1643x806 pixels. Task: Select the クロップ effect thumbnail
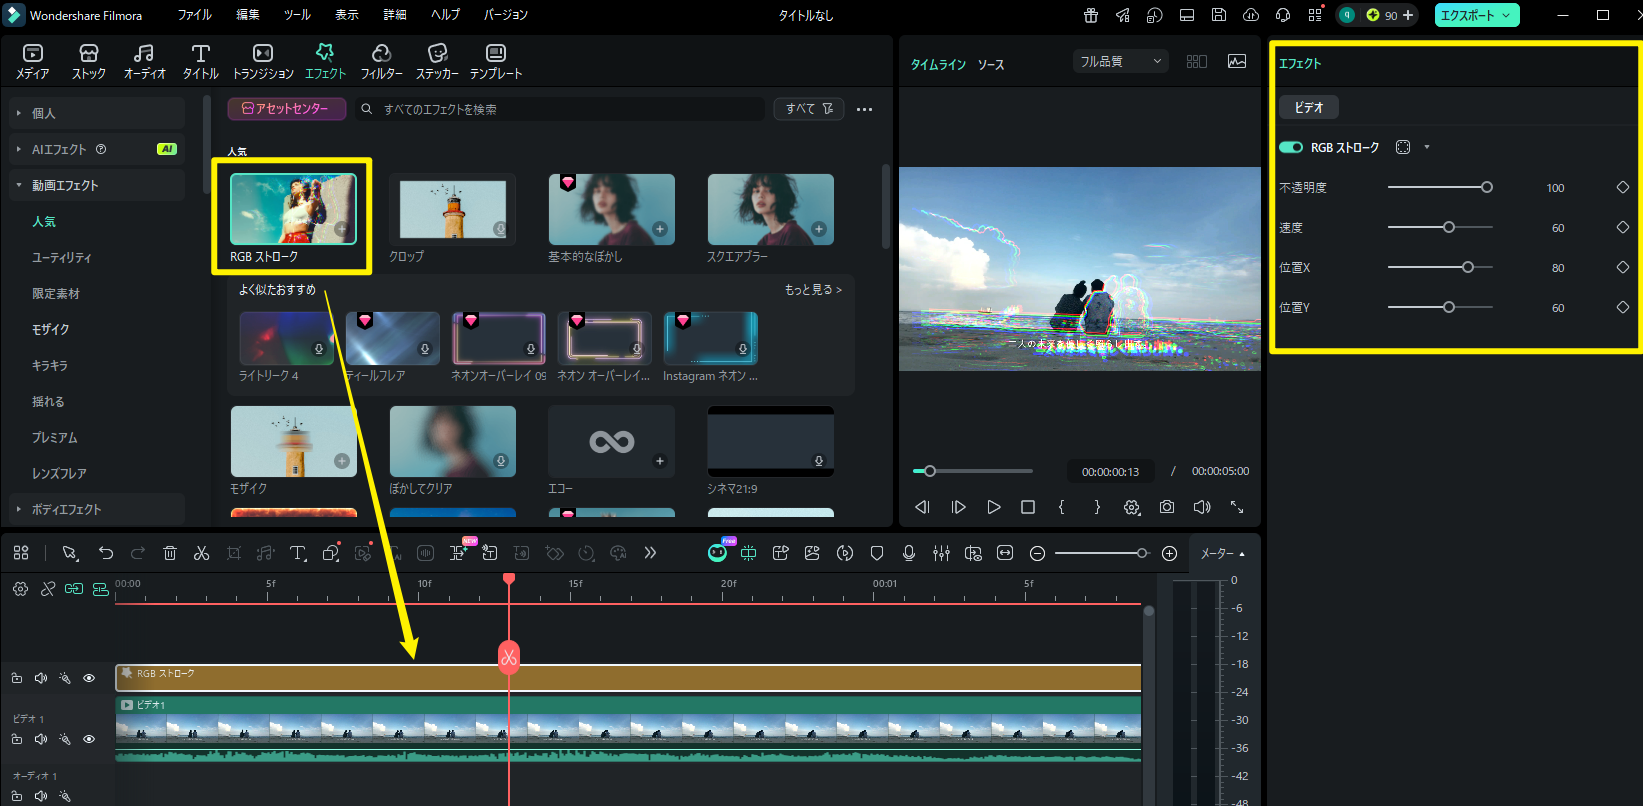[452, 209]
